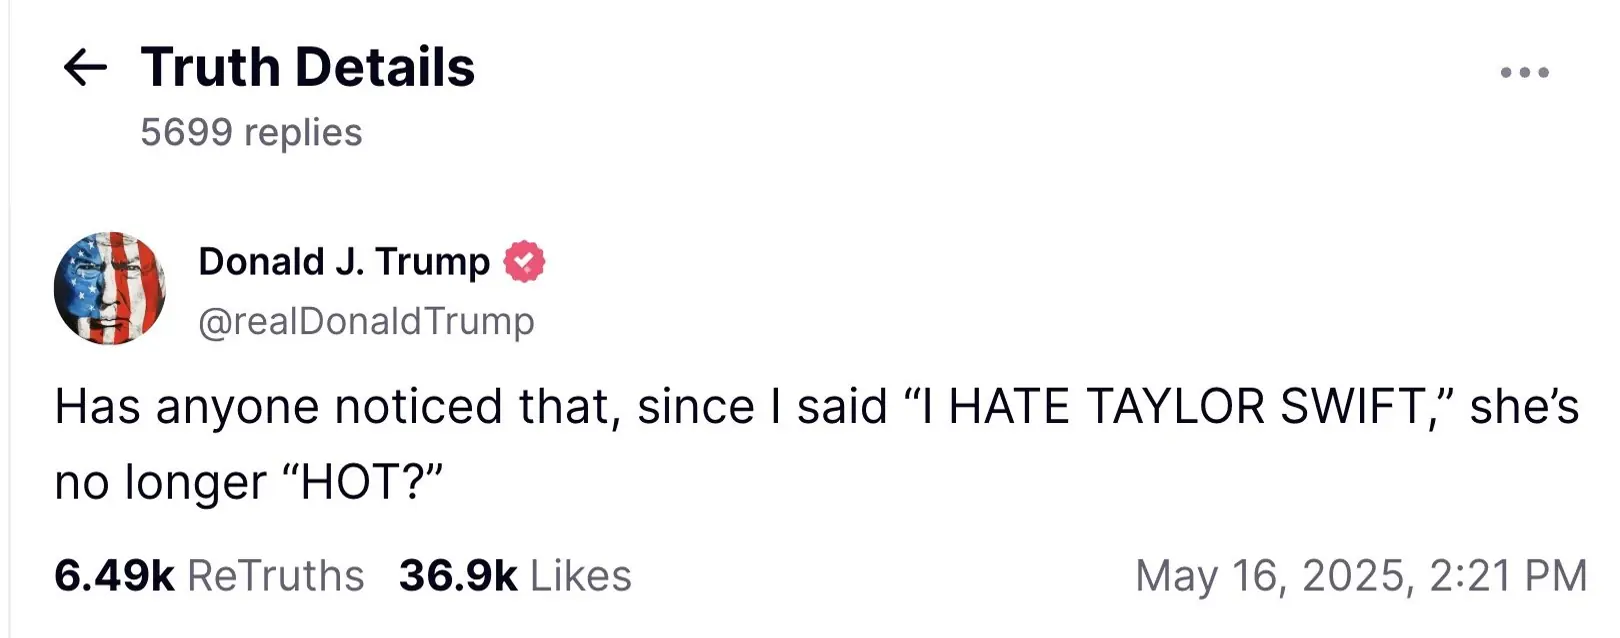Click the pink verified badge next to Donald J. Trump
This screenshot has width=1620, height=638.
524,262
